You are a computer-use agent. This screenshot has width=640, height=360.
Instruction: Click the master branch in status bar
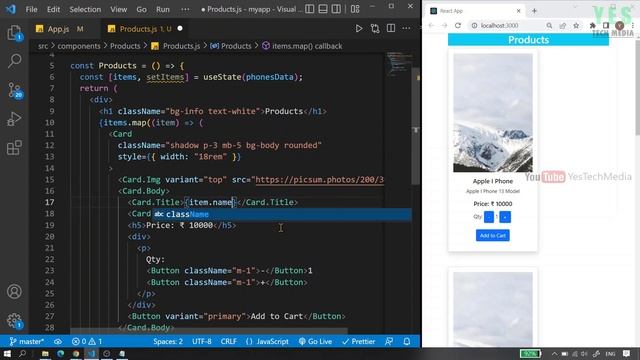(27, 342)
